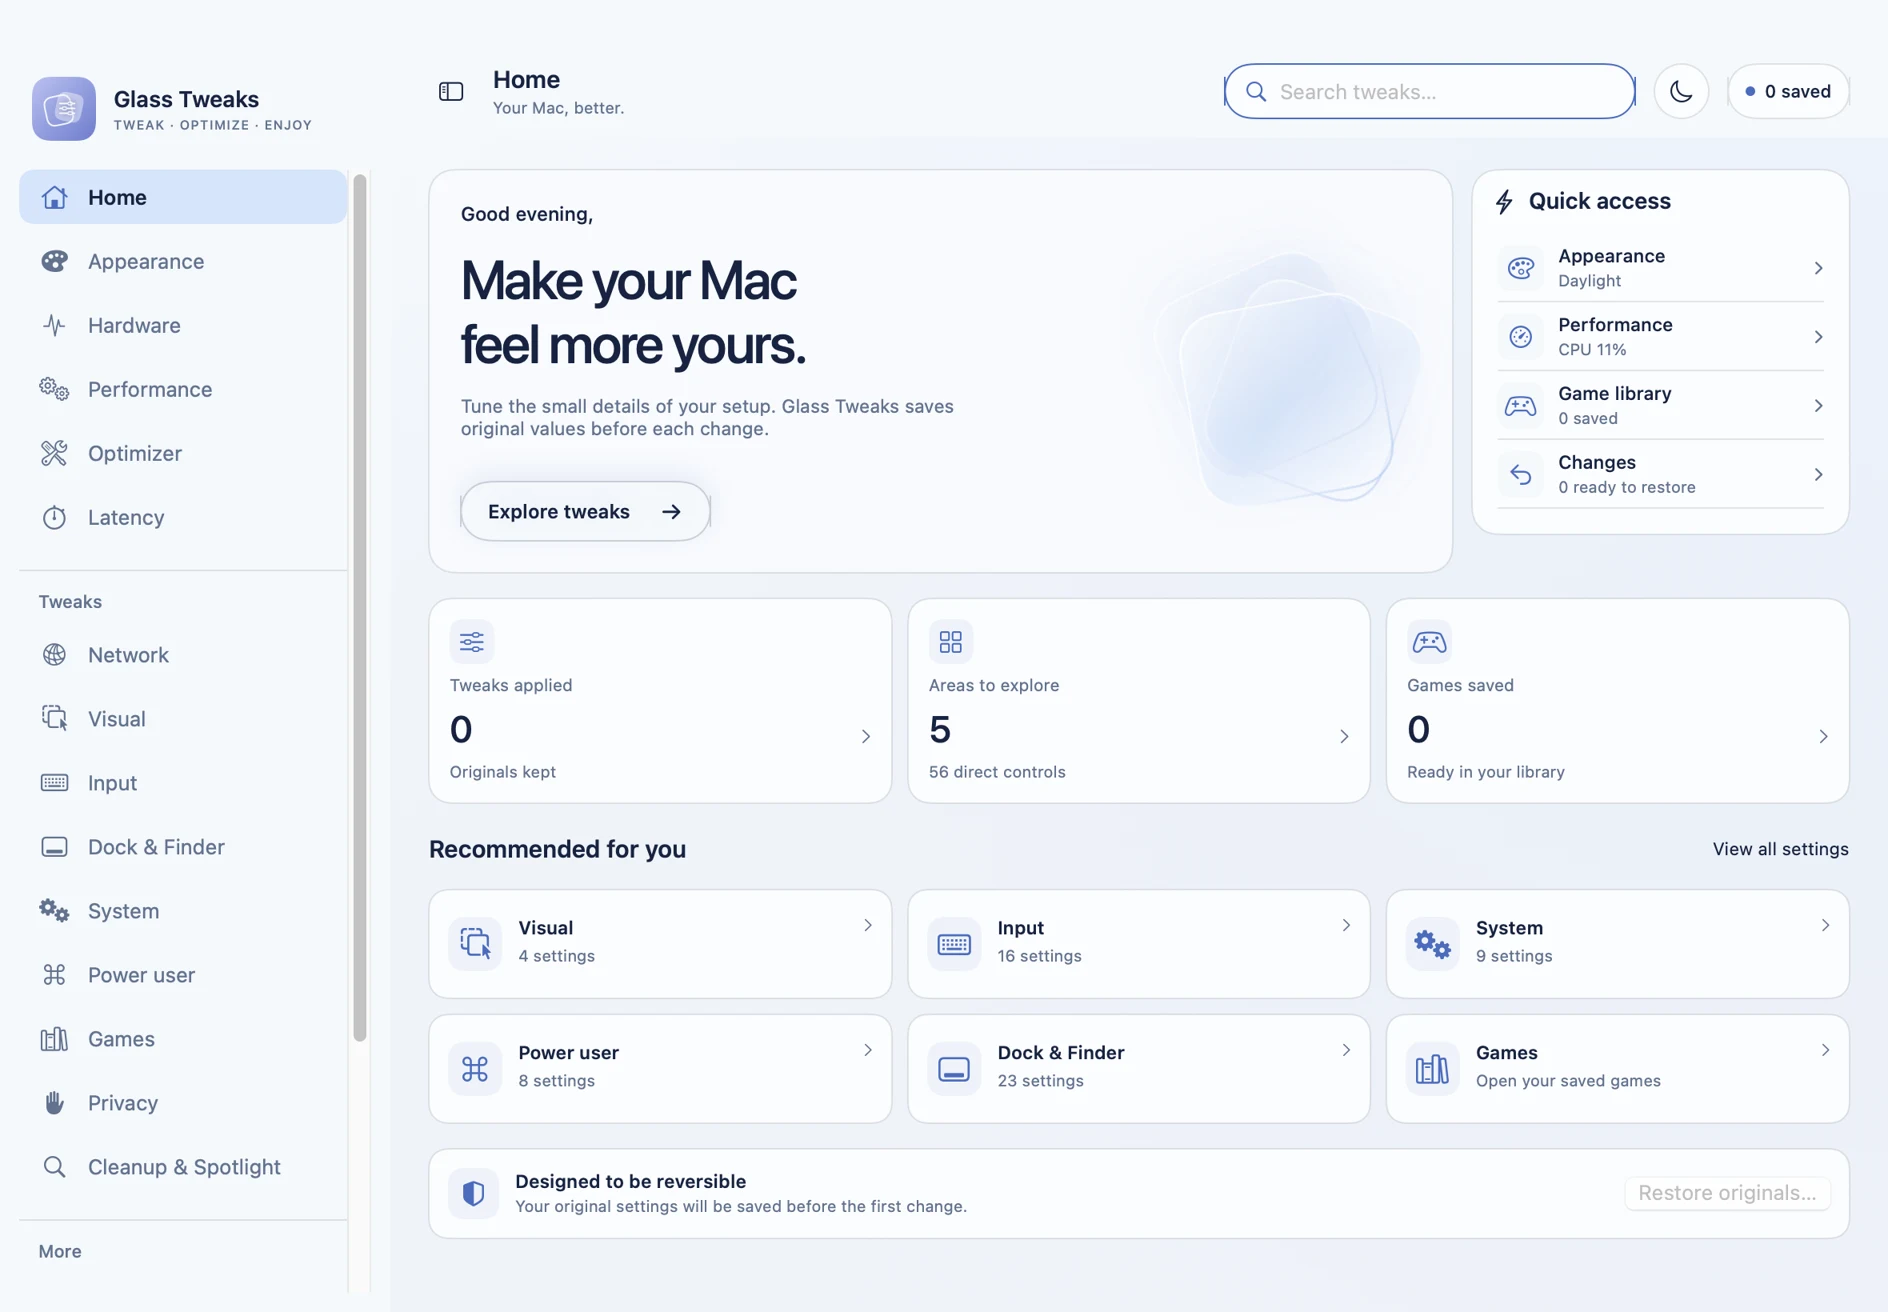Open Areas to explore card chevron
Screen dimensions: 1888x1312
point(1344,737)
